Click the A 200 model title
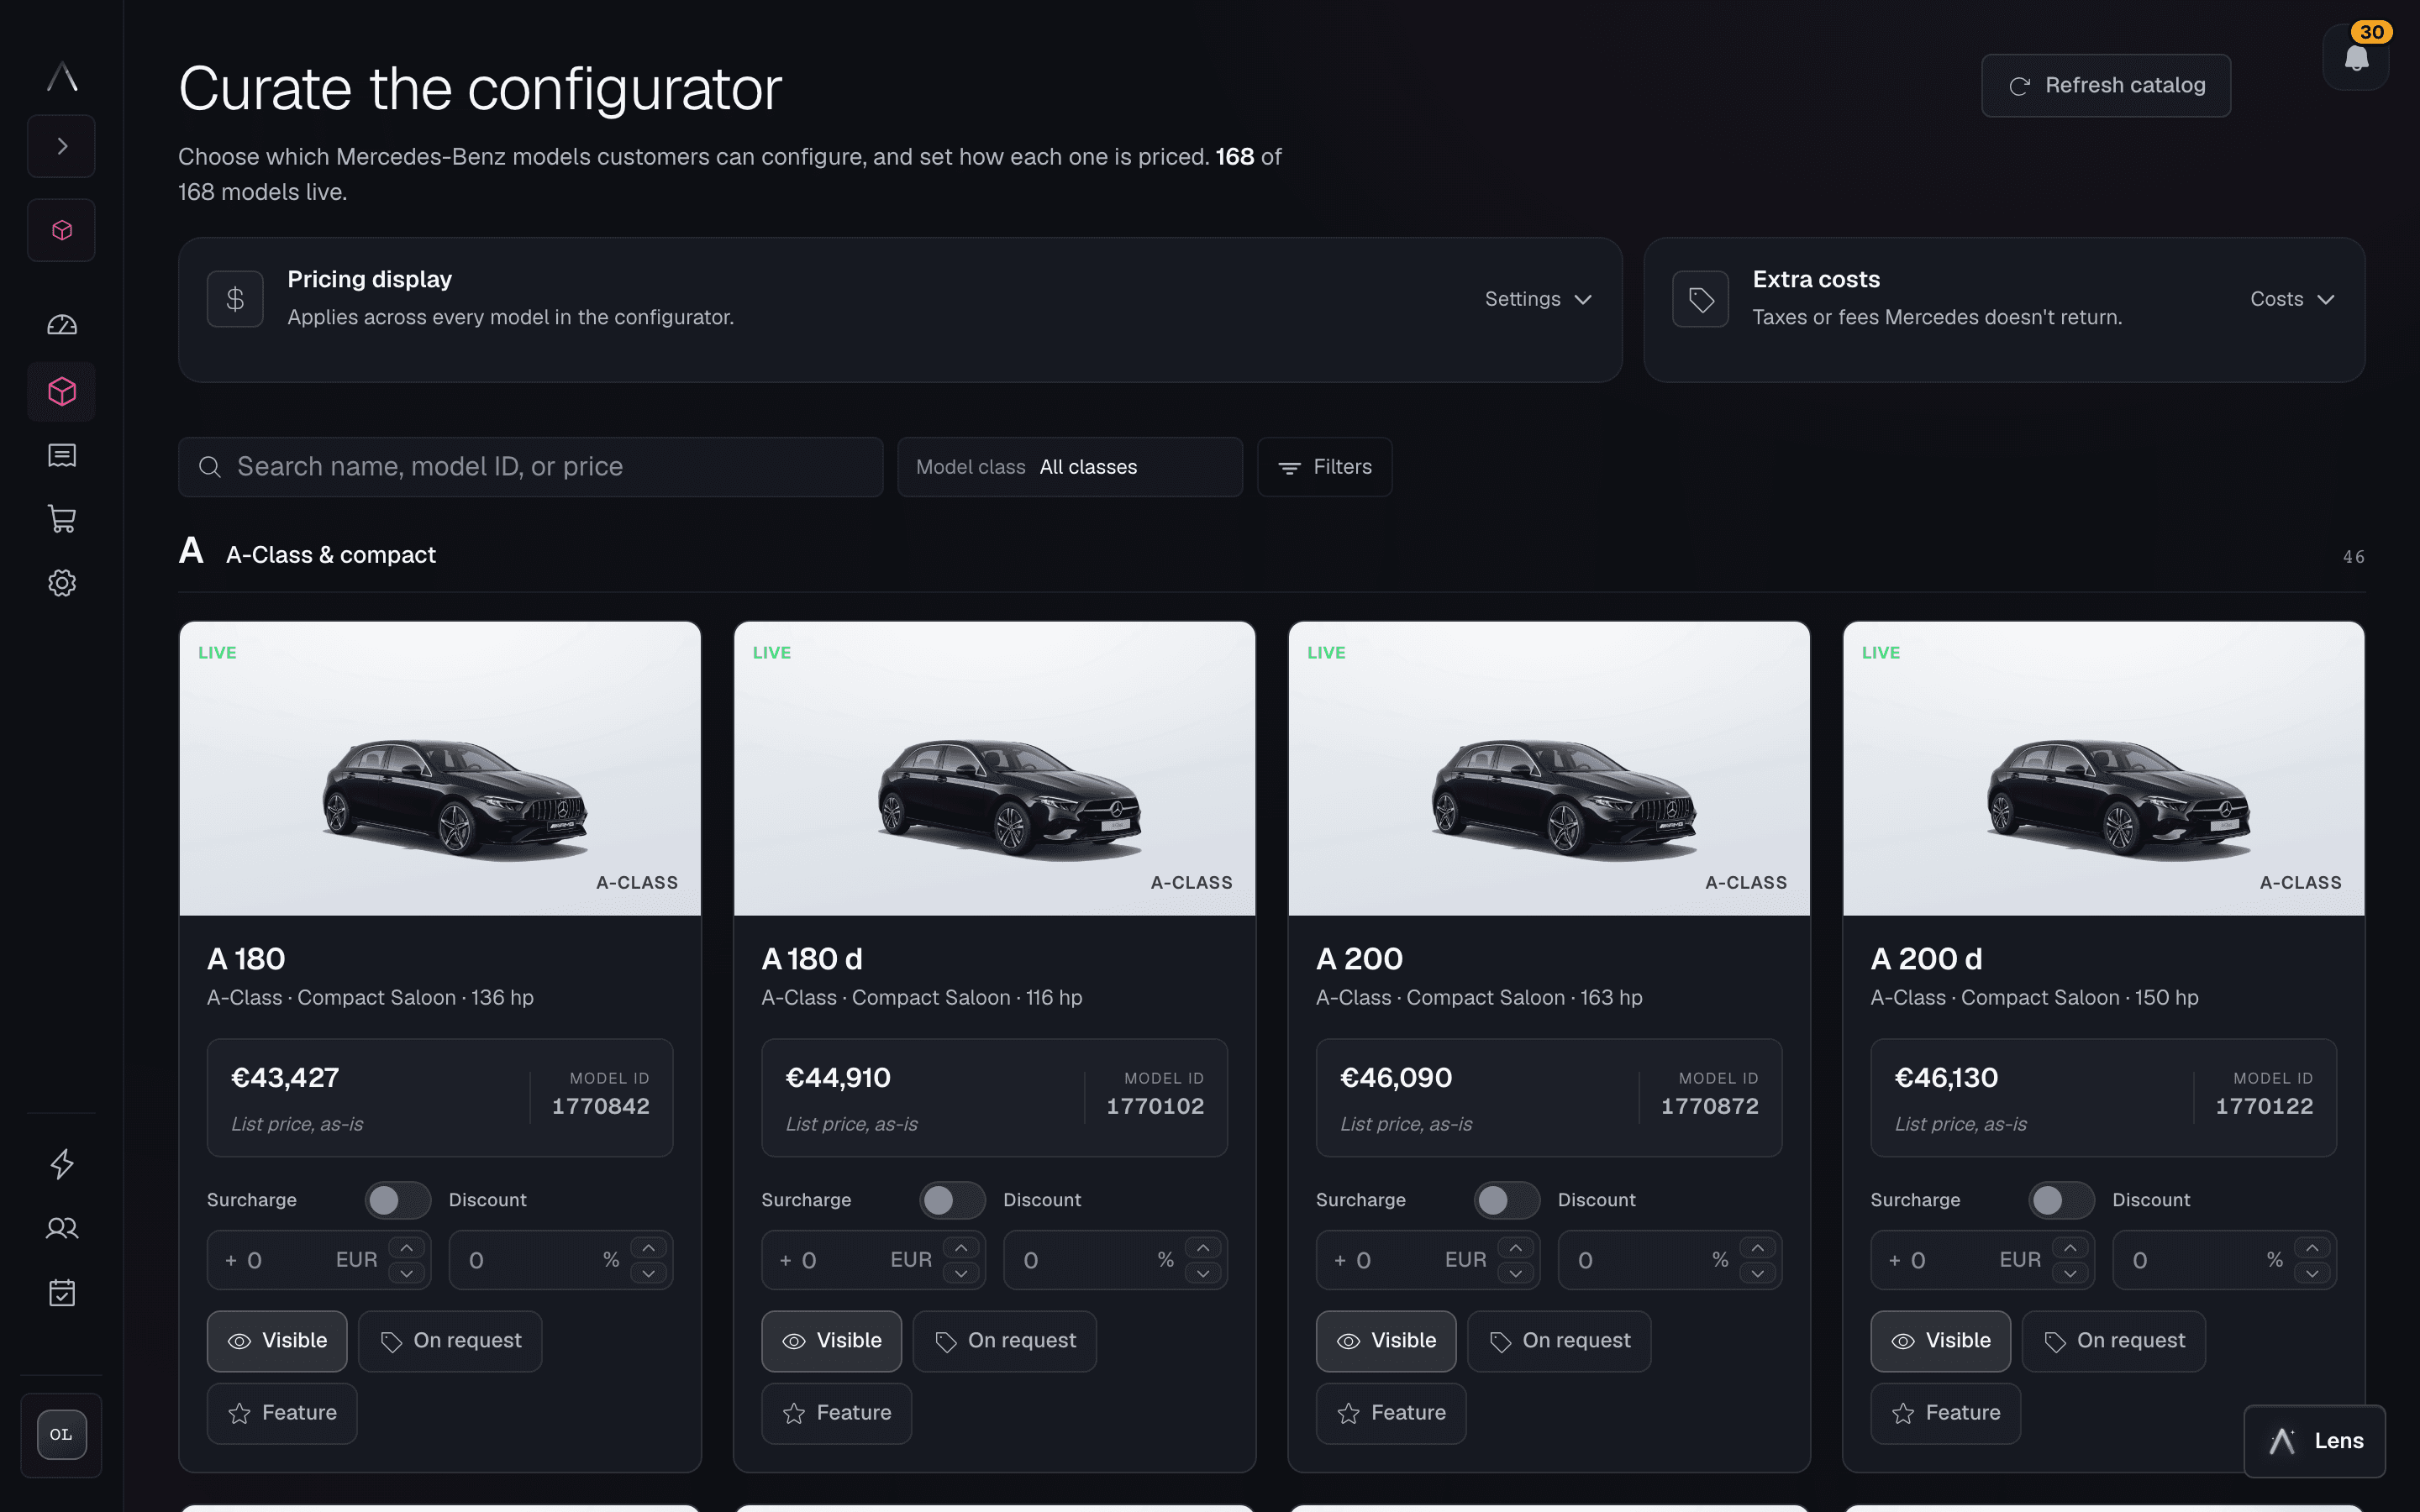The width and height of the screenshot is (2420, 1512). [x=1359, y=958]
